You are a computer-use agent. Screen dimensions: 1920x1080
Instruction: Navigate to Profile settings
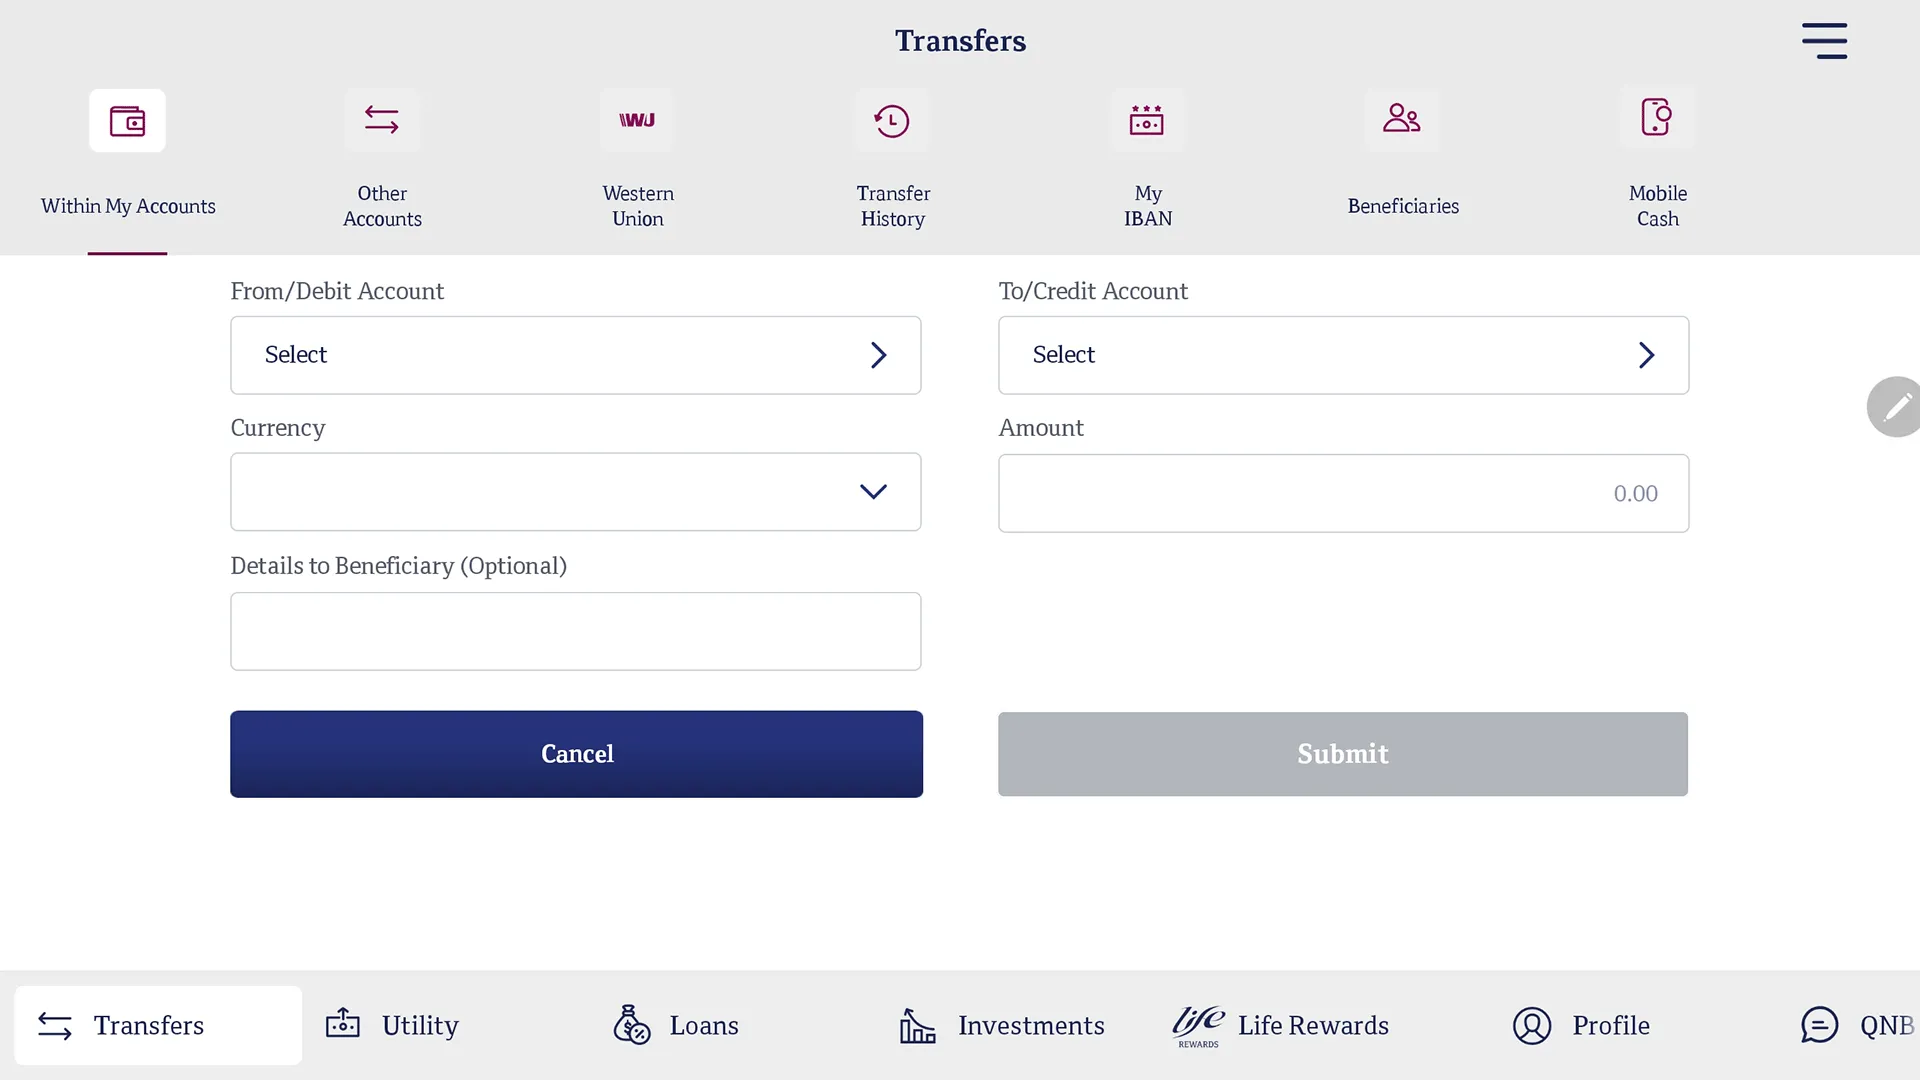point(1580,1025)
